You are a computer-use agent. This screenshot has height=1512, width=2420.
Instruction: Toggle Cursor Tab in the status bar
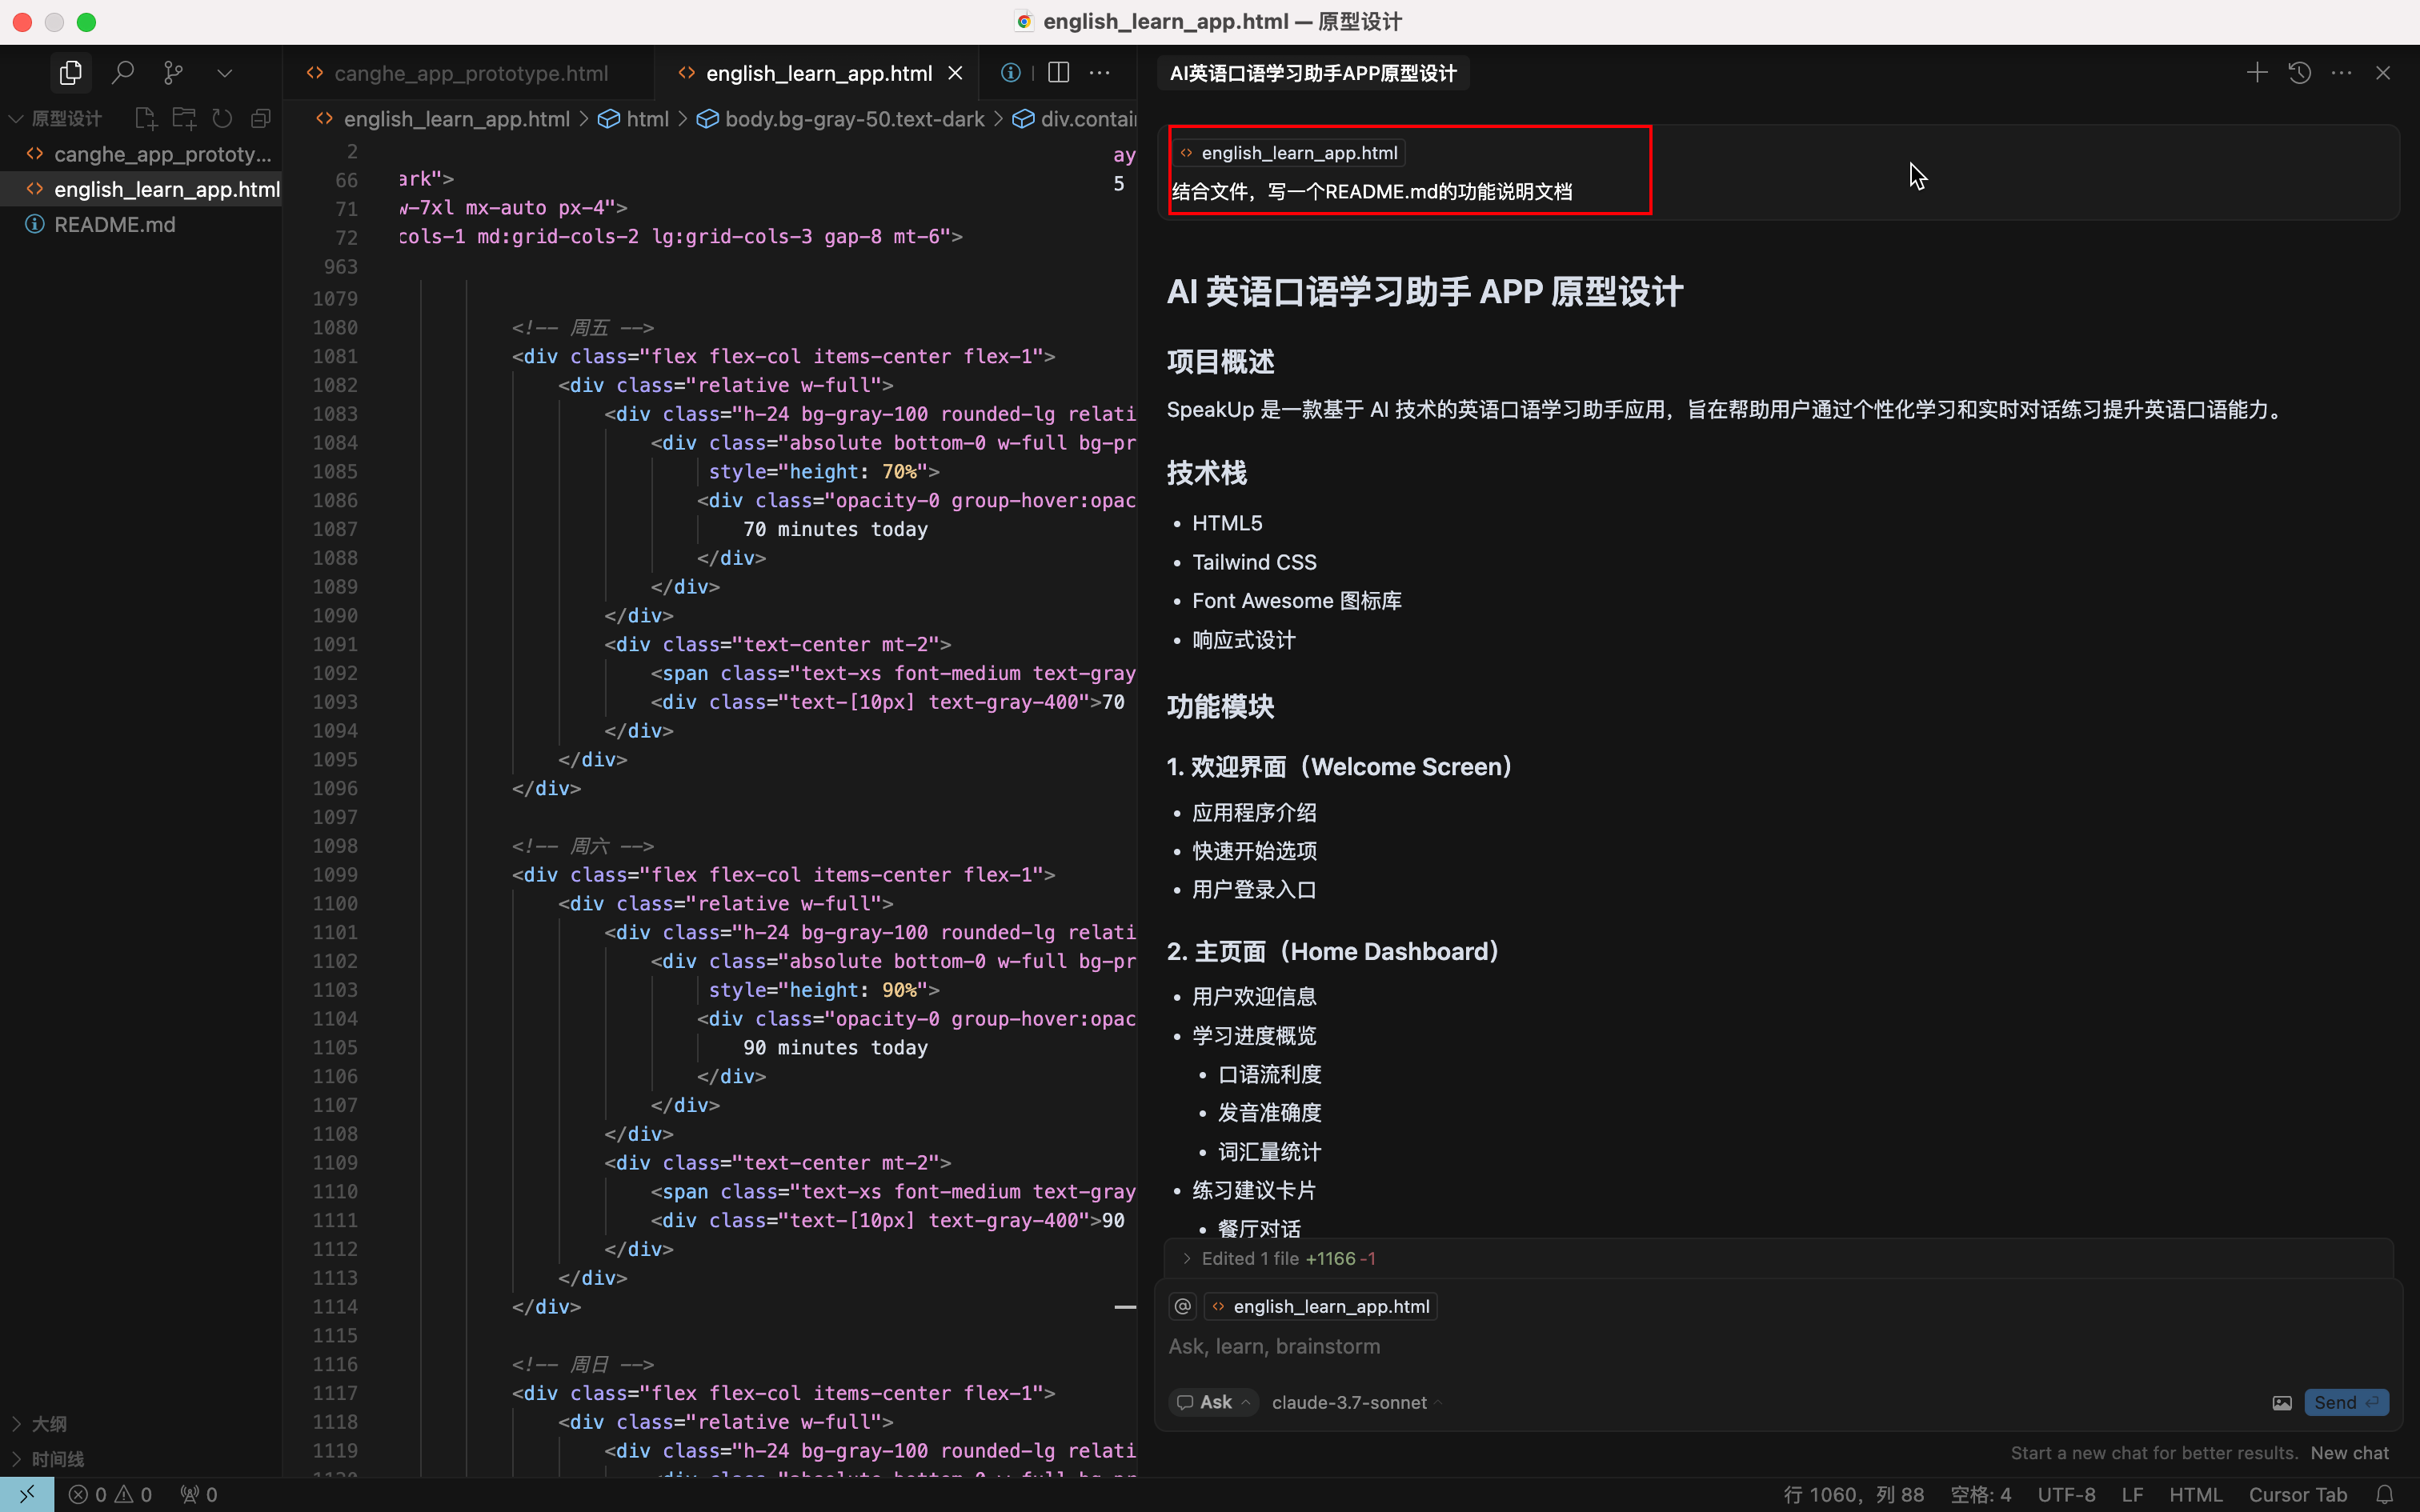click(x=2297, y=1494)
